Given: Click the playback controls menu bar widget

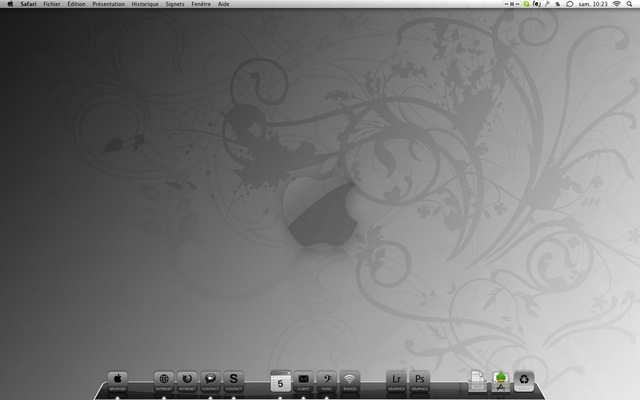Looking at the screenshot, I should (512, 4).
